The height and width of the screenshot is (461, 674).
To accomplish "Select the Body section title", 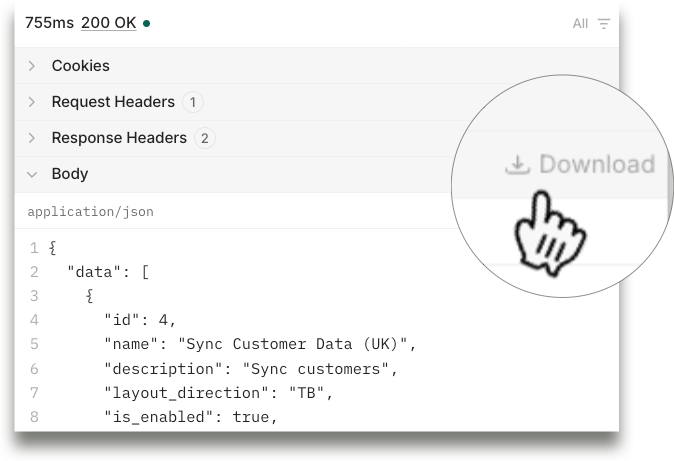I will pyautogui.click(x=70, y=174).
